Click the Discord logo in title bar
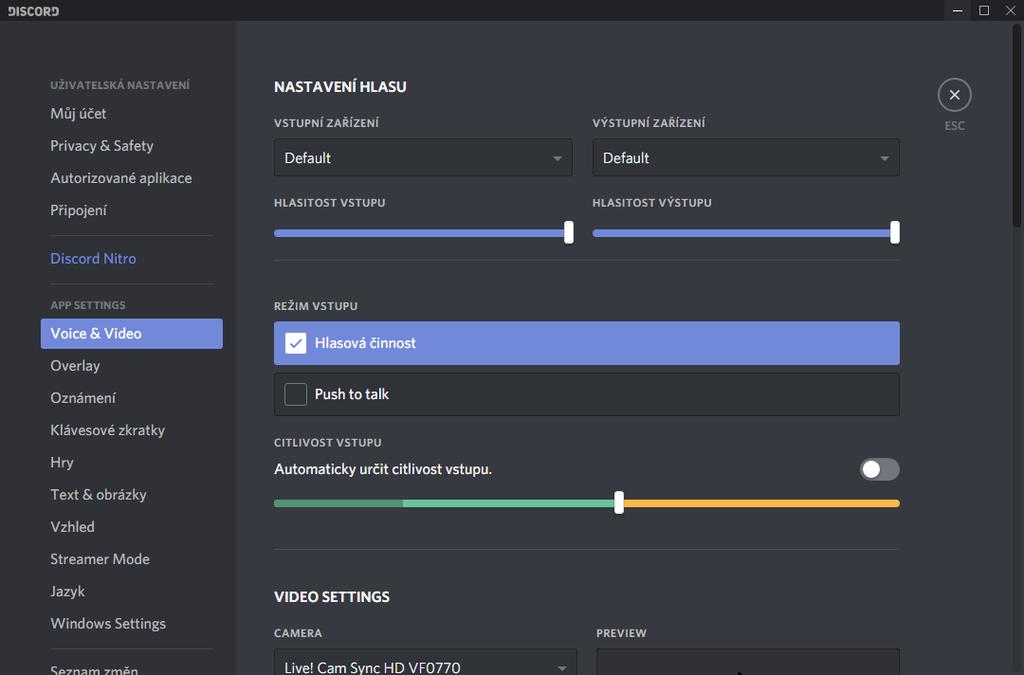Screen dimensions: 1024x675 [33, 11]
